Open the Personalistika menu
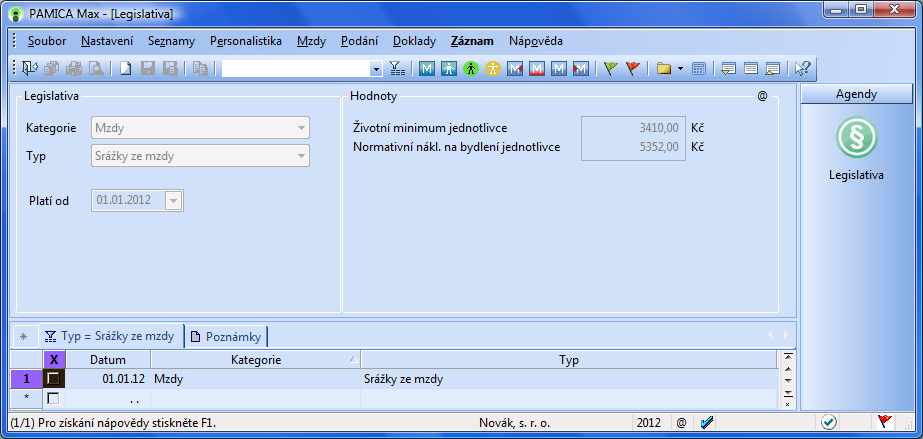This screenshot has height=439, width=923. (245, 41)
